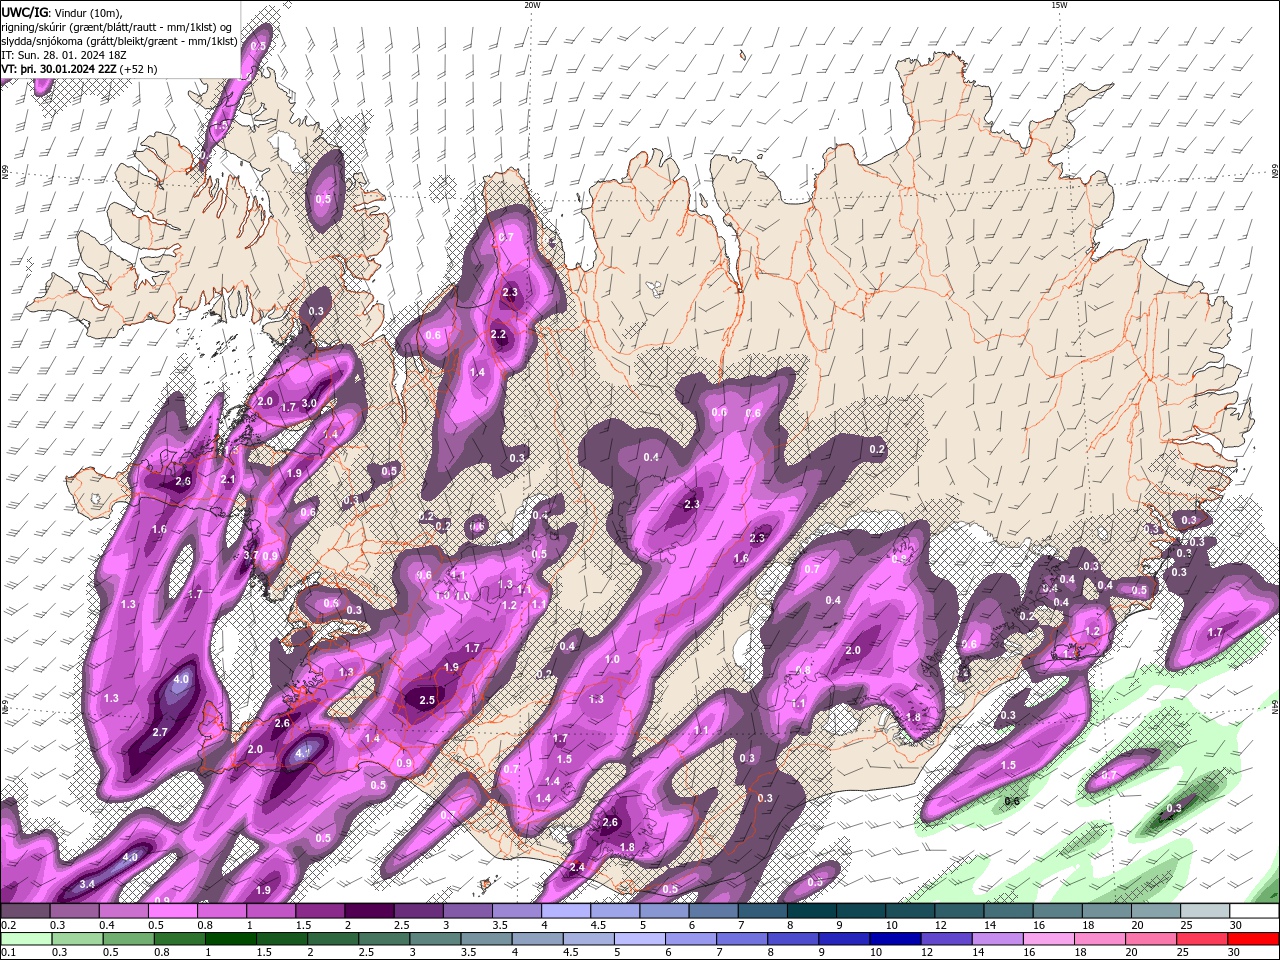Click the 'slydda/snjókoma (grátt/bleikt/grænt' legend line

[x=119, y=41]
